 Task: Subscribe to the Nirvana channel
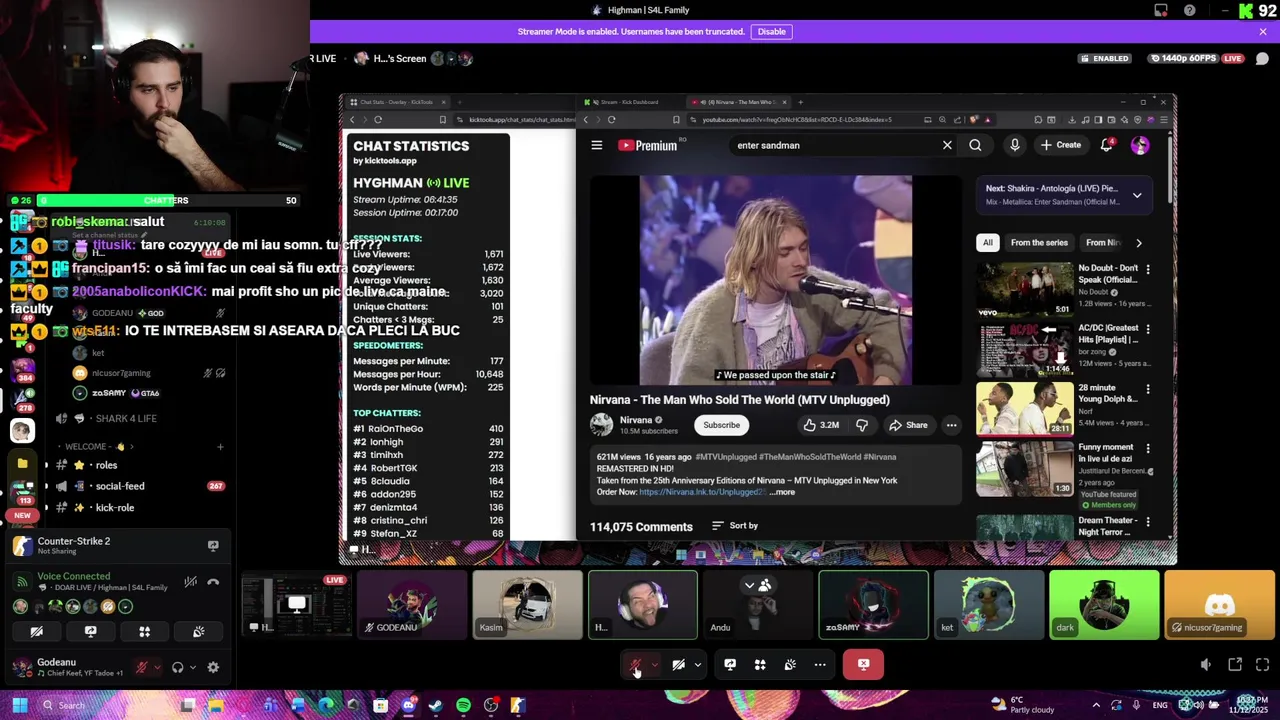click(x=721, y=425)
